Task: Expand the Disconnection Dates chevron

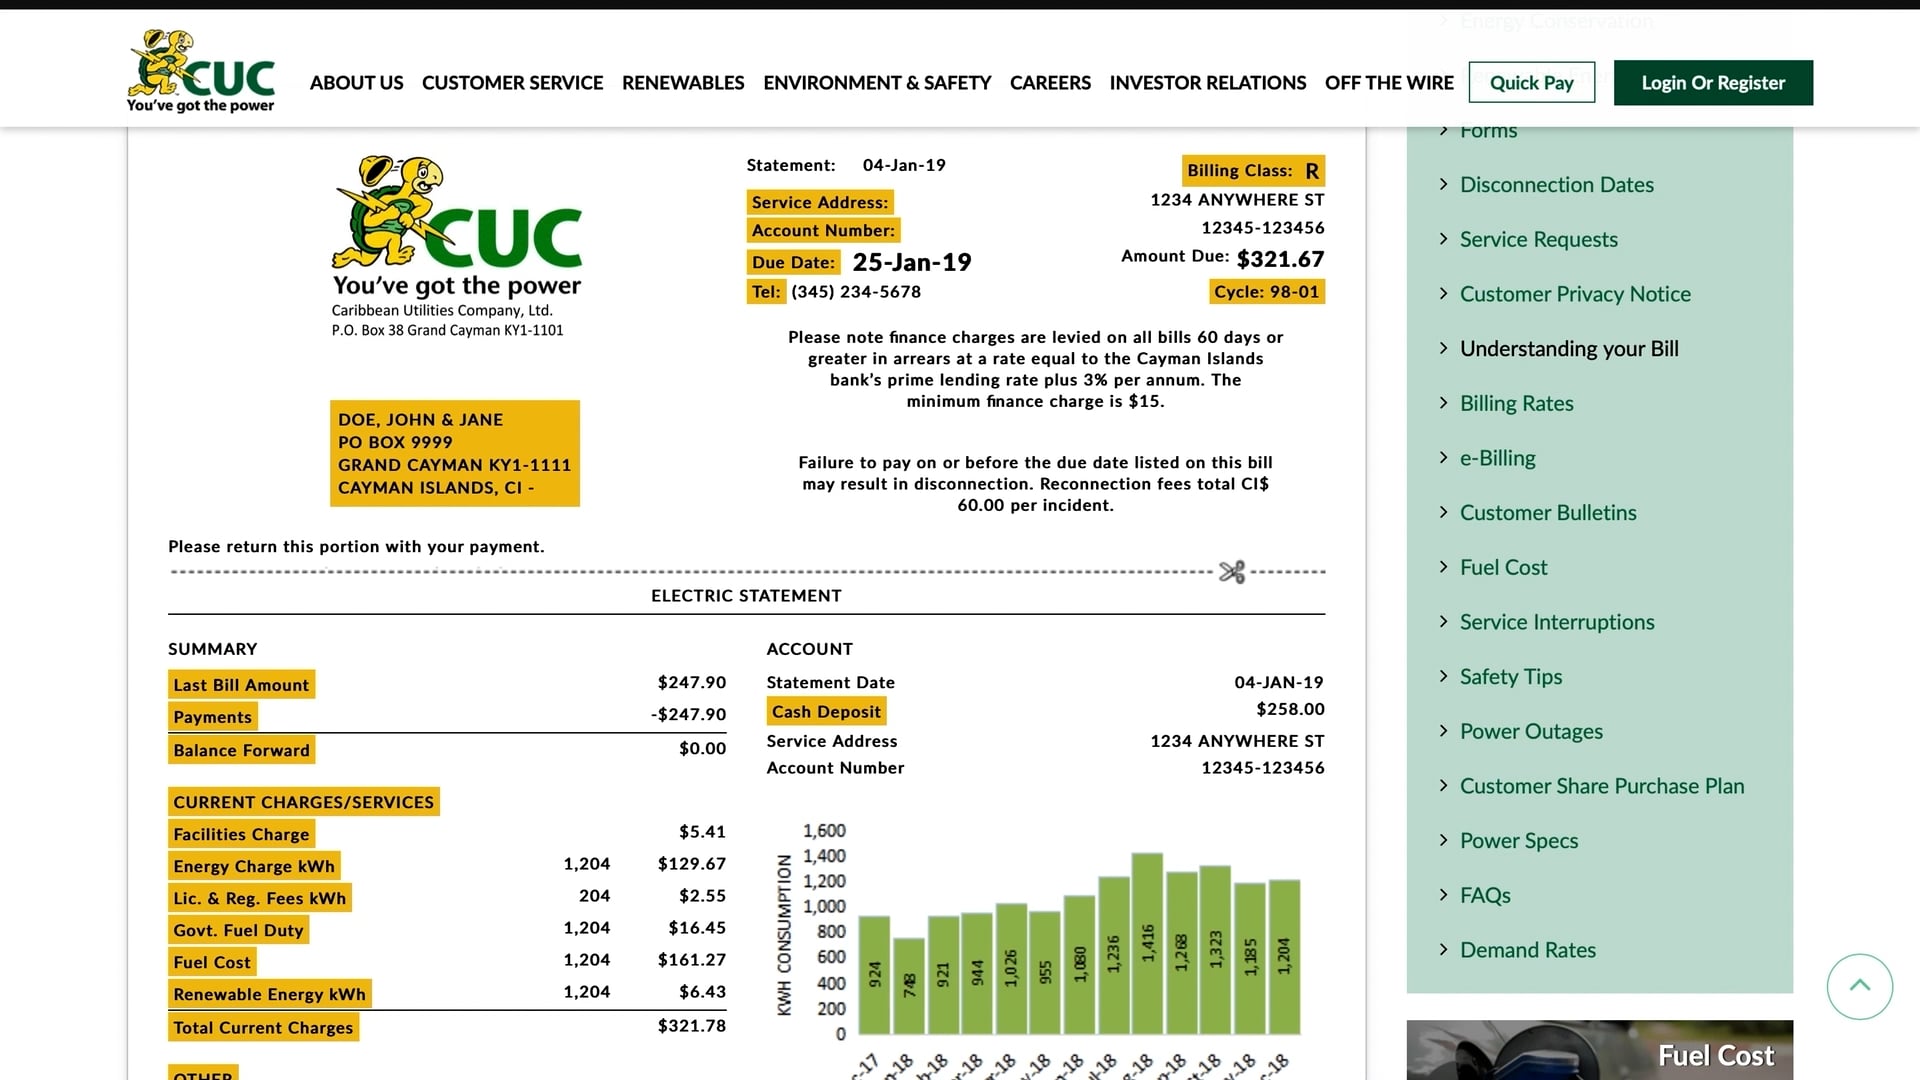Action: pyautogui.click(x=1443, y=184)
